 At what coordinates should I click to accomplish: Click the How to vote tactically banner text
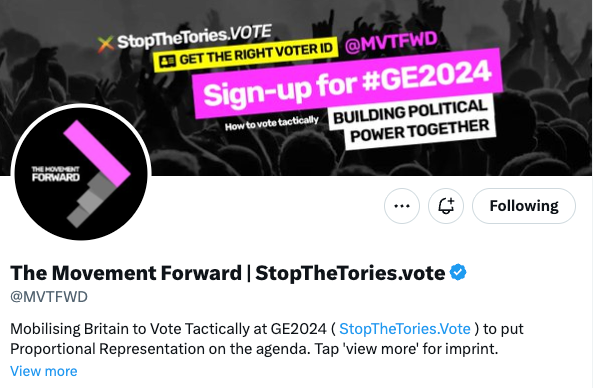pos(271,123)
